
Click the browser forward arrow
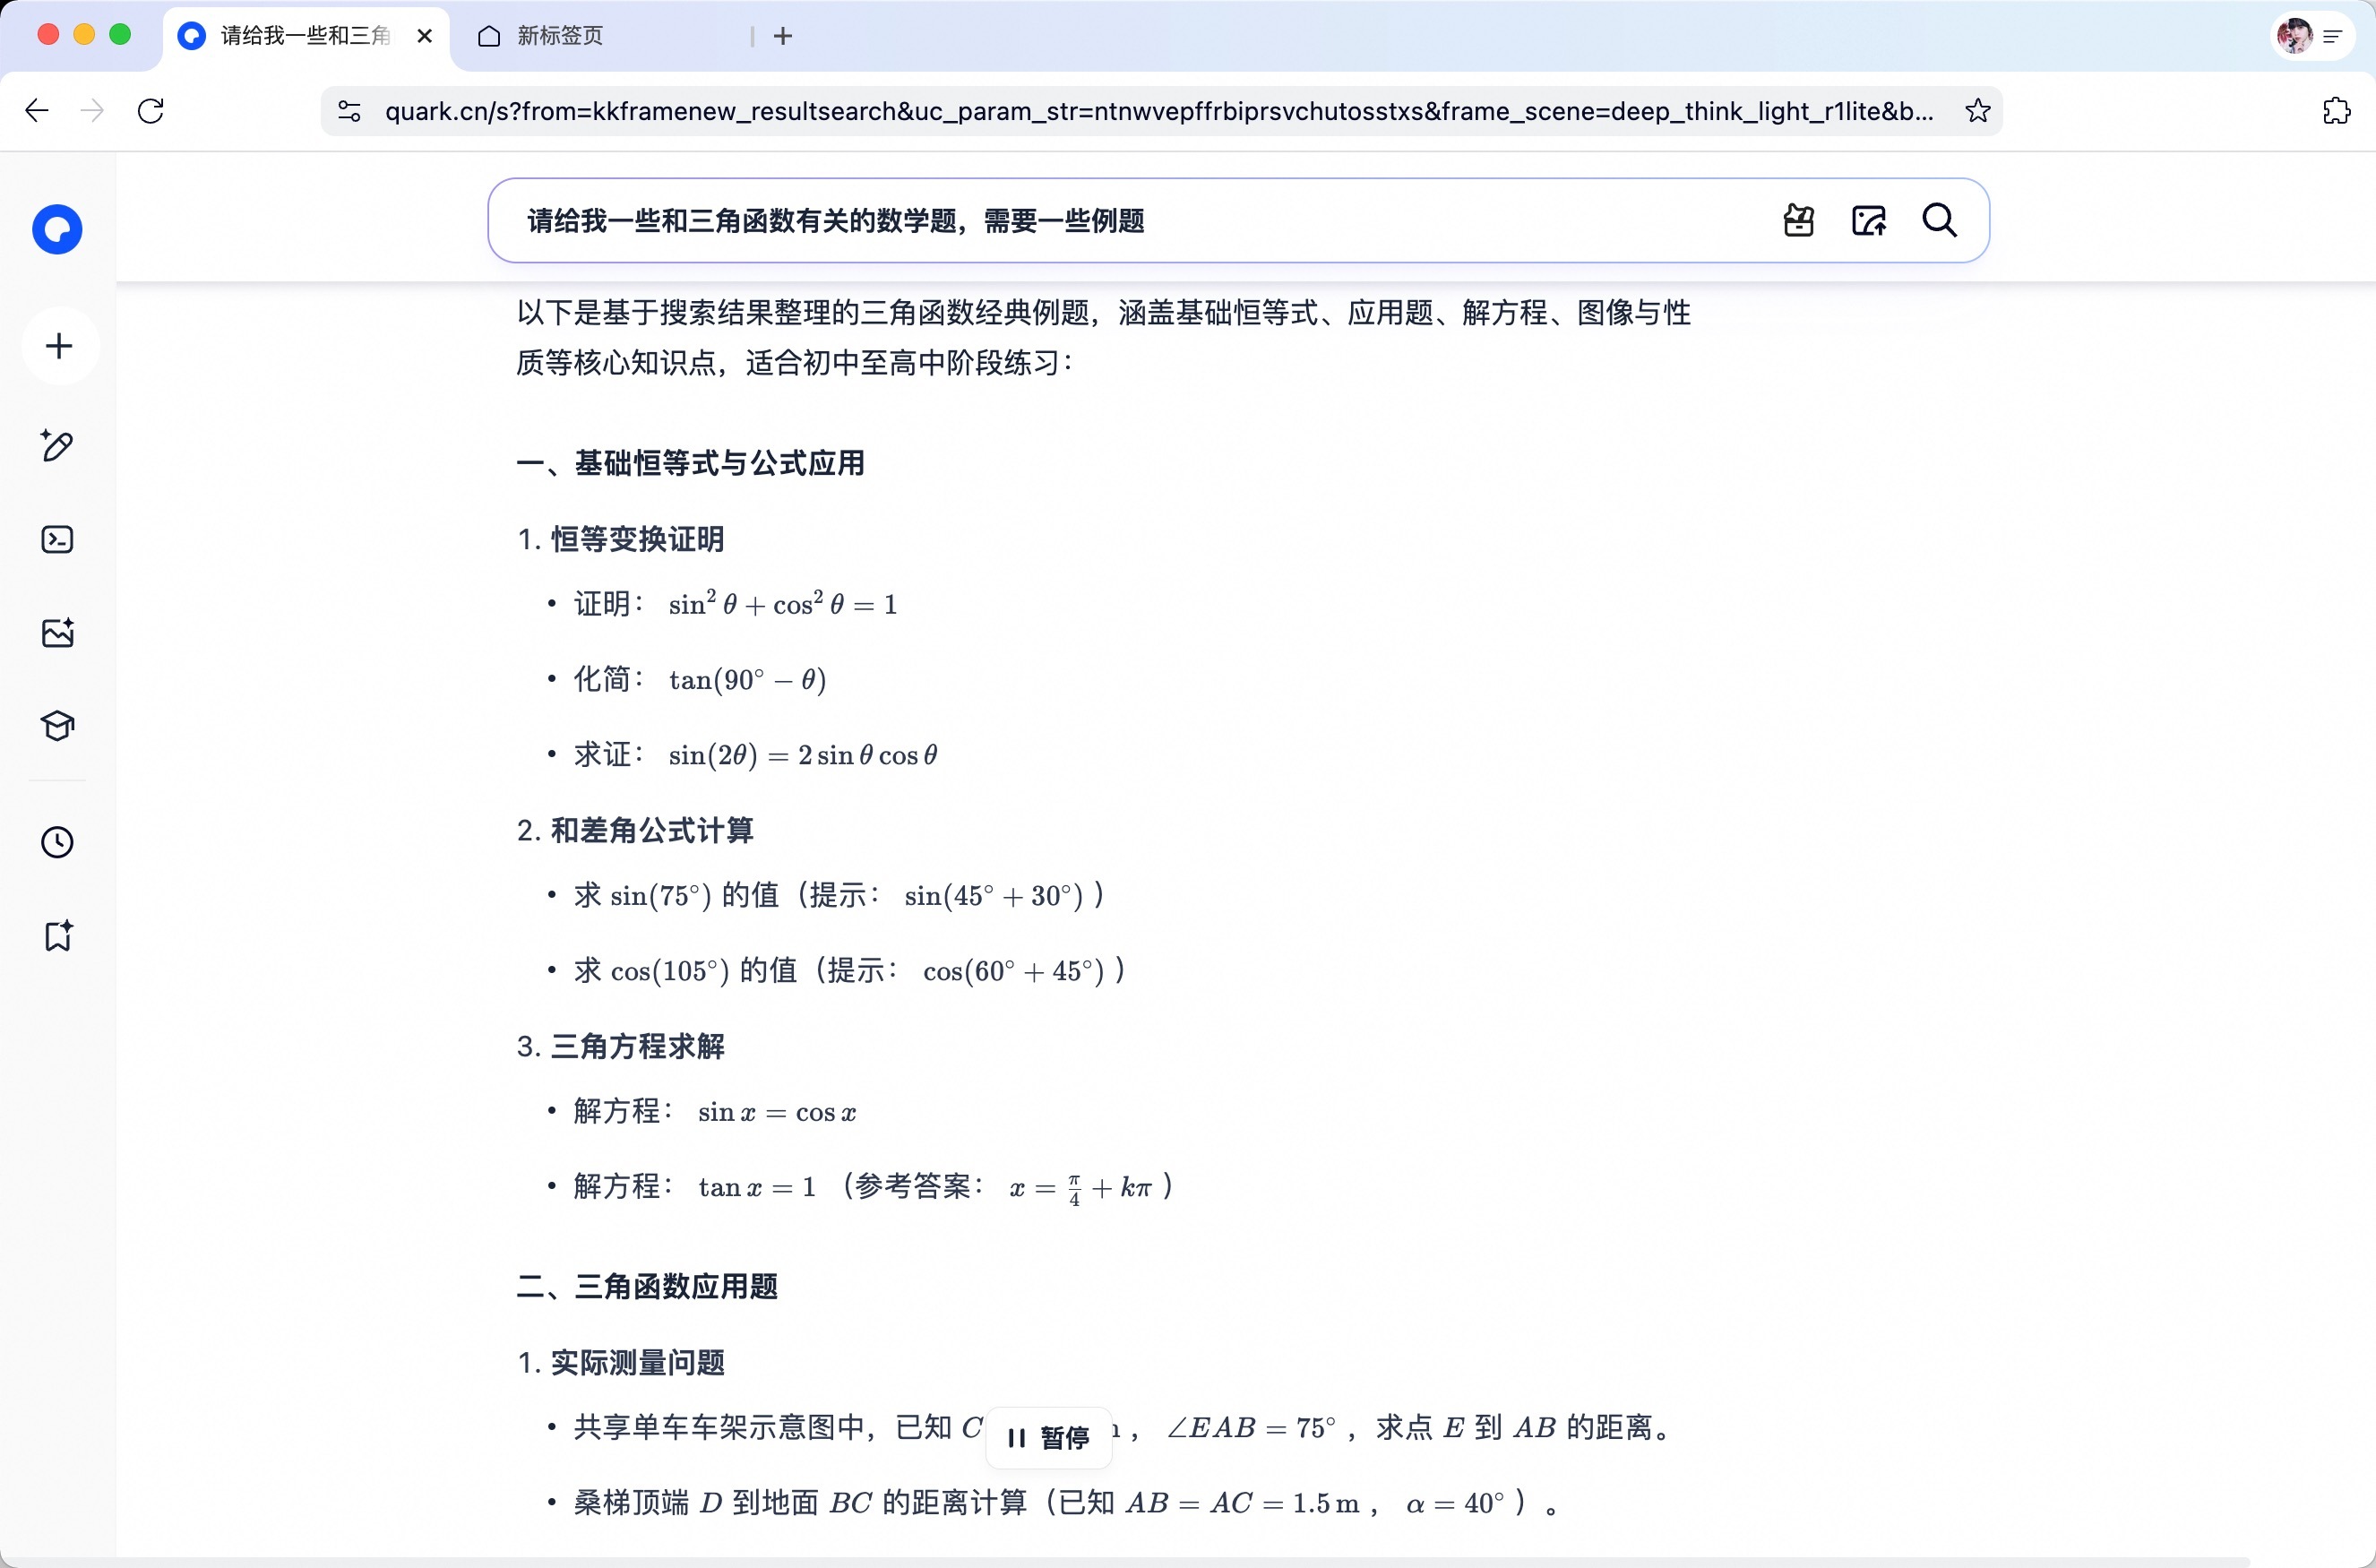92,111
